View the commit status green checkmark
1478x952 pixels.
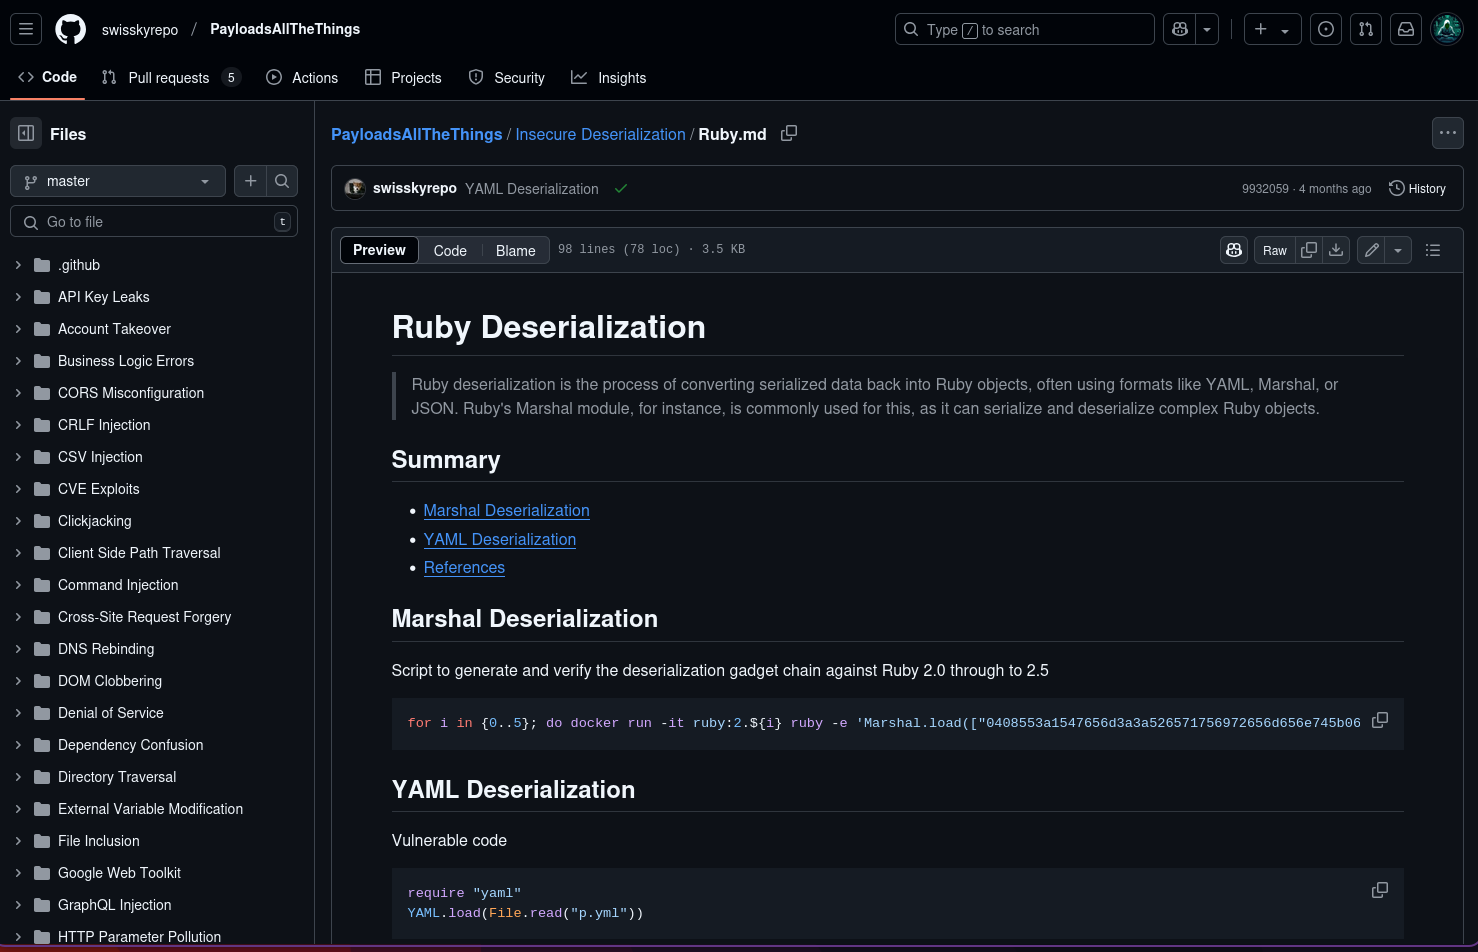621,188
